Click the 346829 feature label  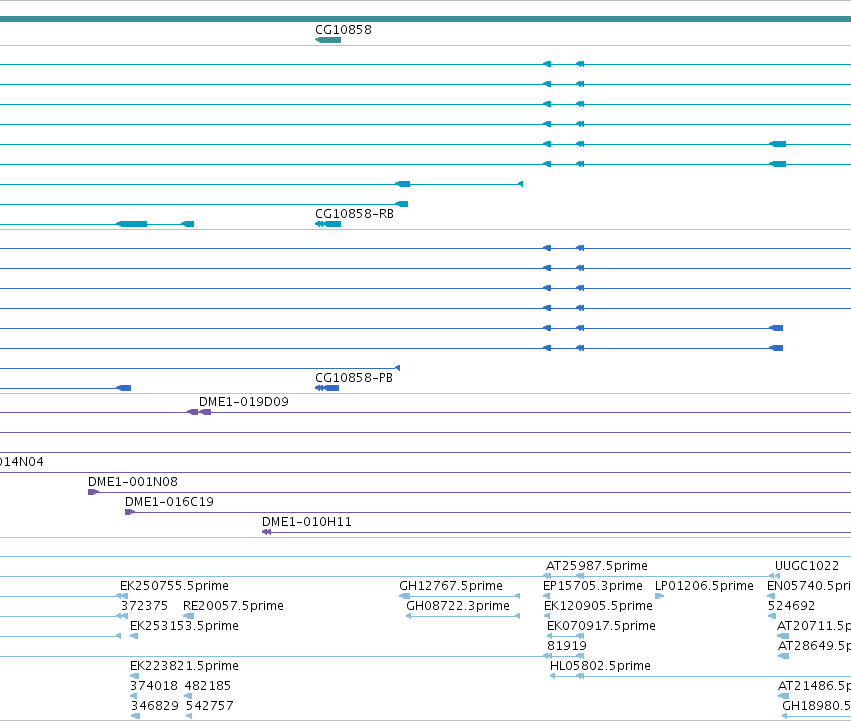tap(155, 706)
